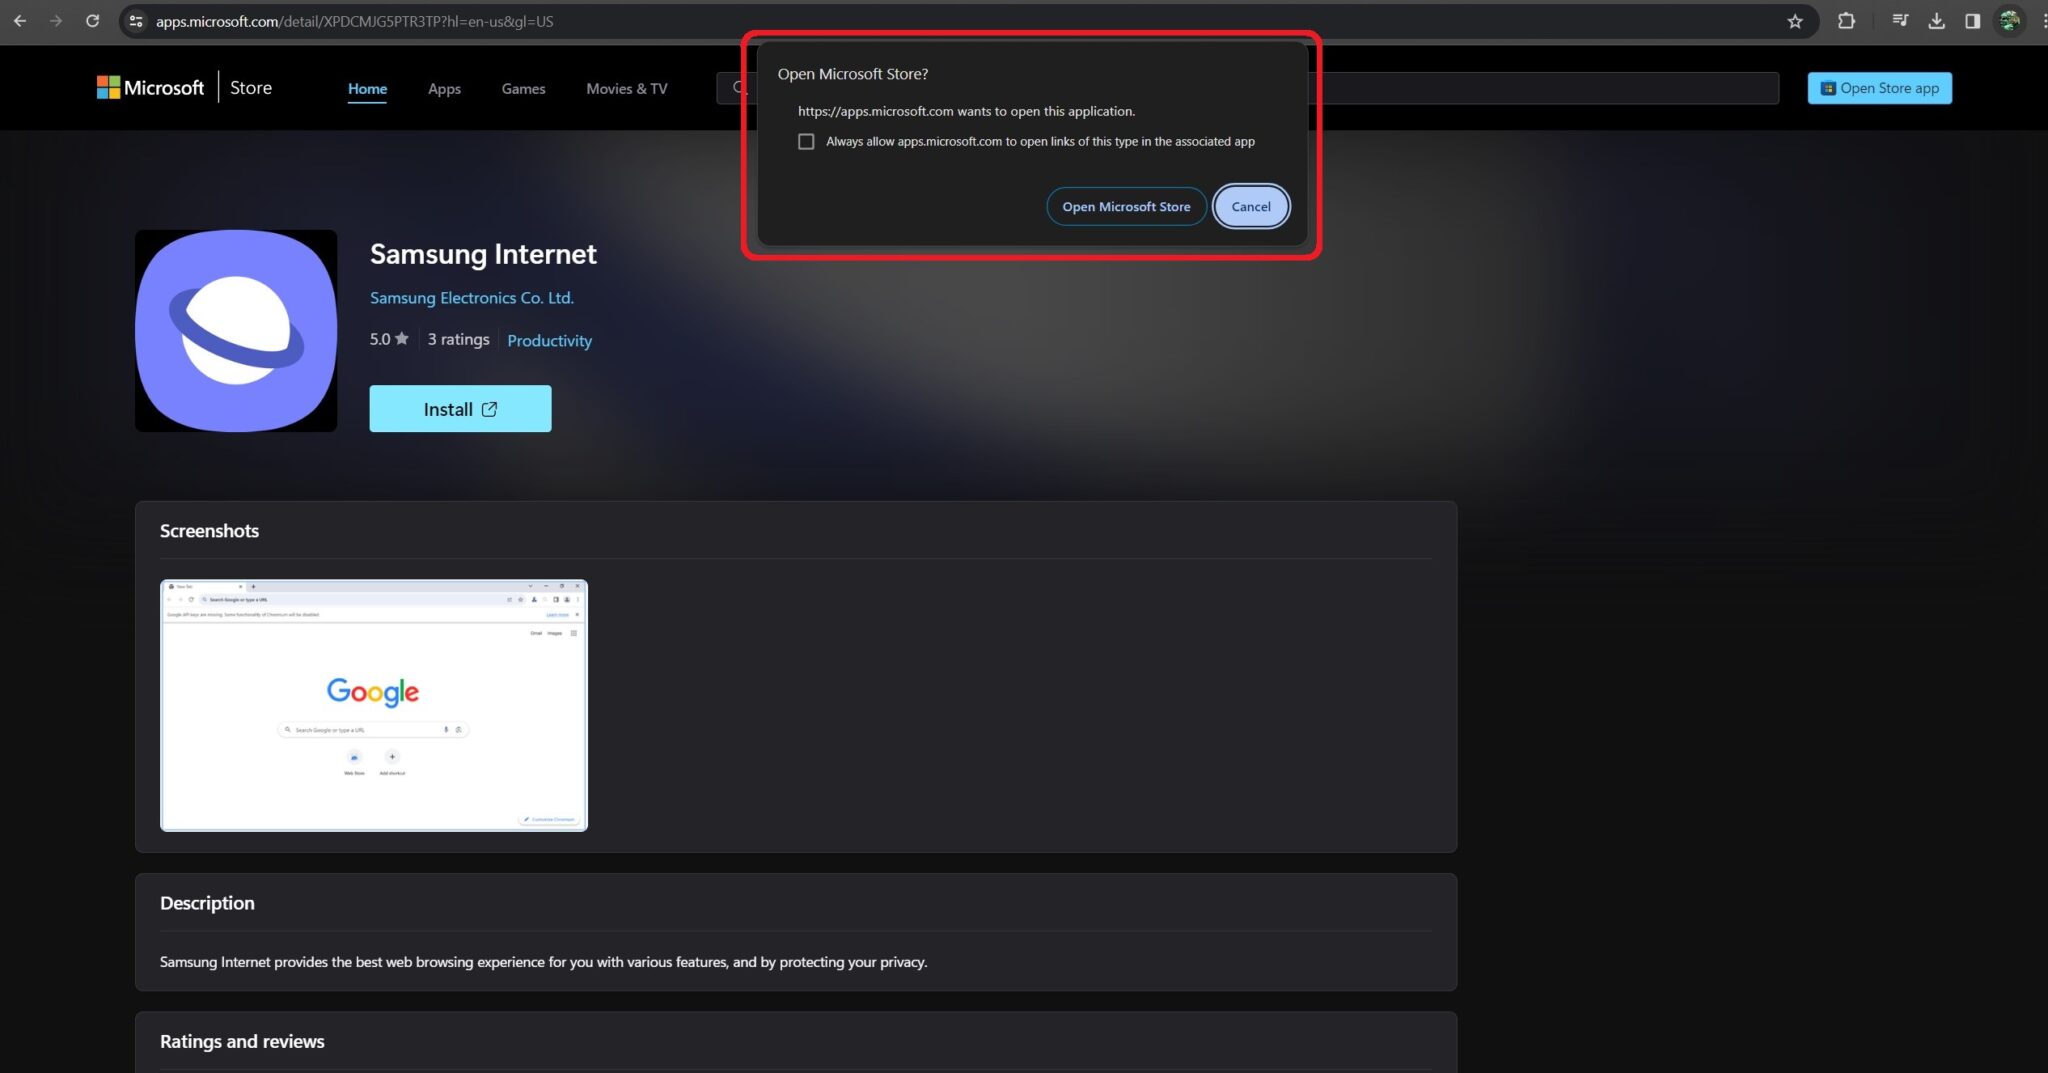Open the Movies & TV section
Image resolution: width=2048 pixels, height=1073 pixels.
click(626, 88)
